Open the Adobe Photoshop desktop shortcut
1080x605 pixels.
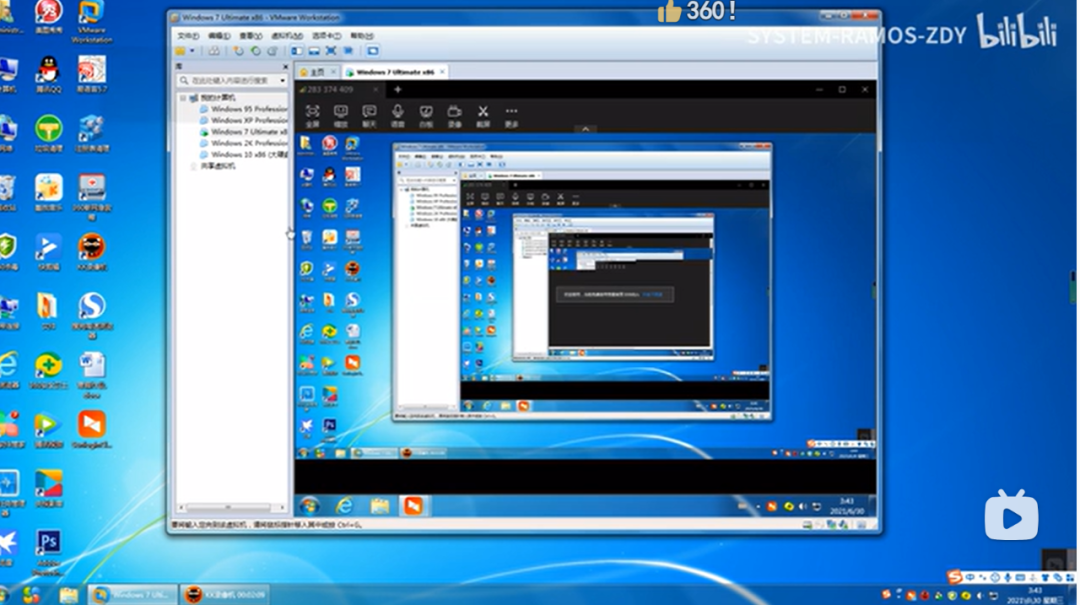tap(48, 551)
